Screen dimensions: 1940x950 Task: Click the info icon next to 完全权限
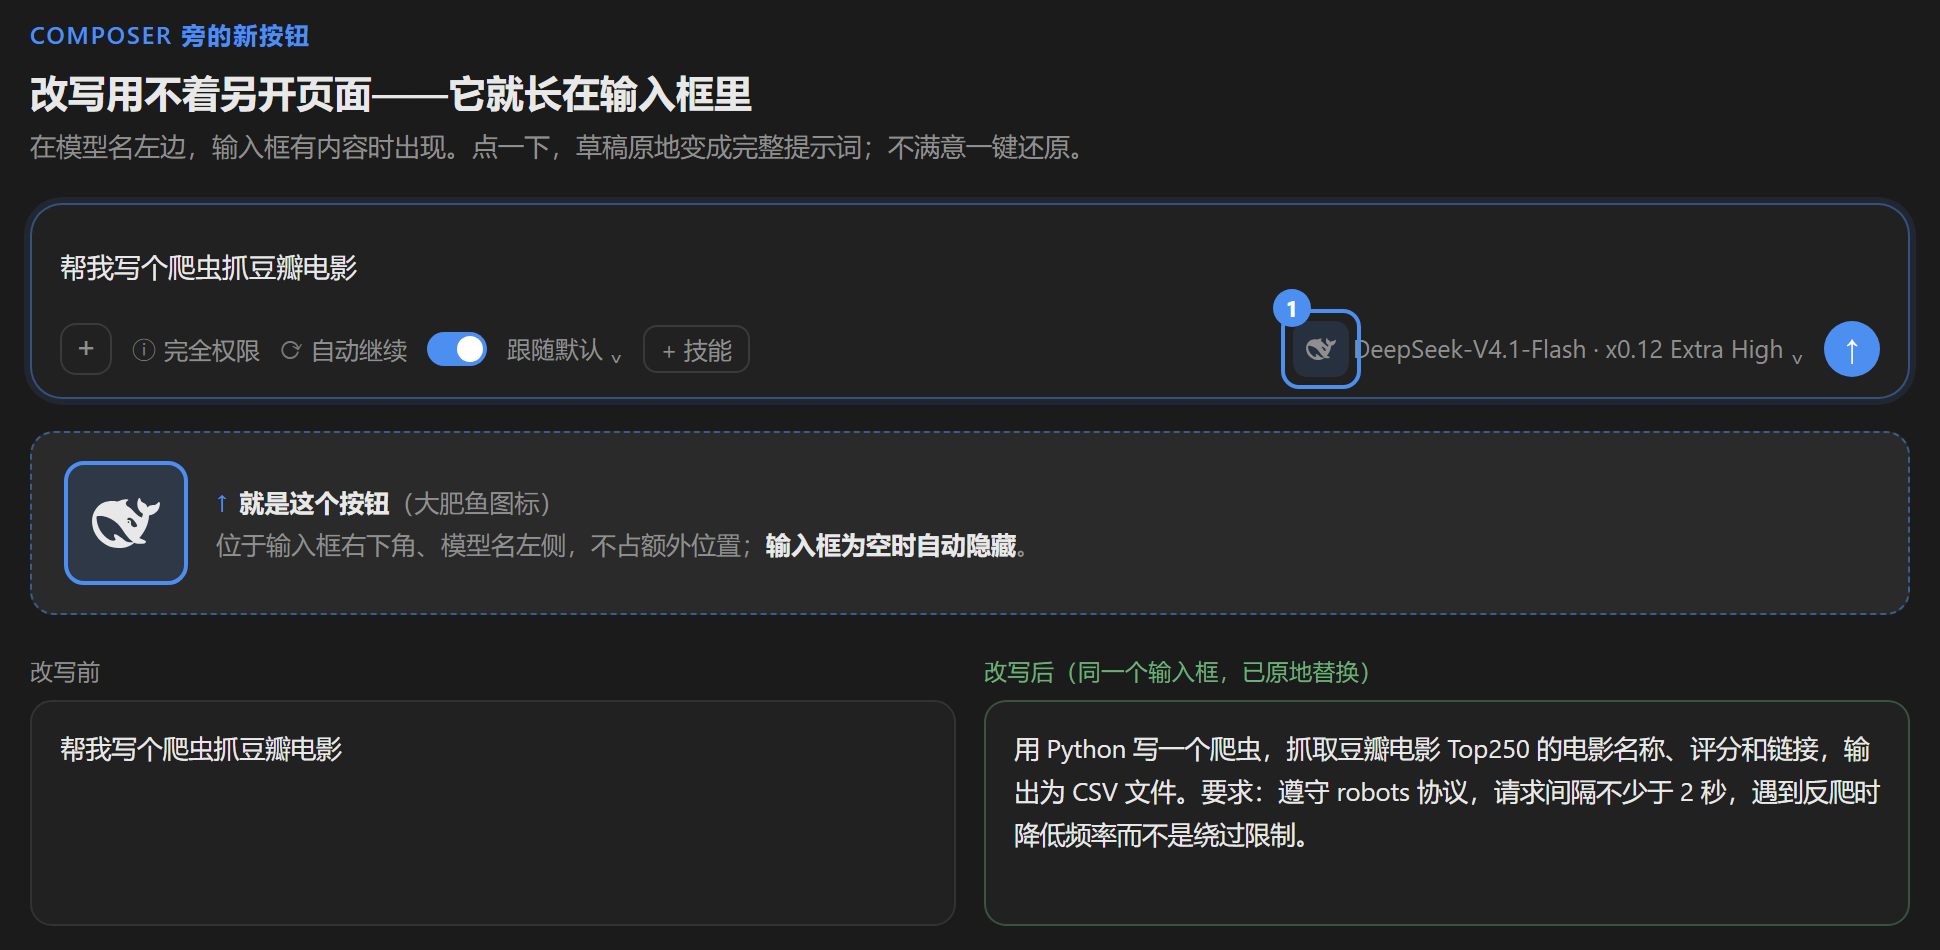143,350
